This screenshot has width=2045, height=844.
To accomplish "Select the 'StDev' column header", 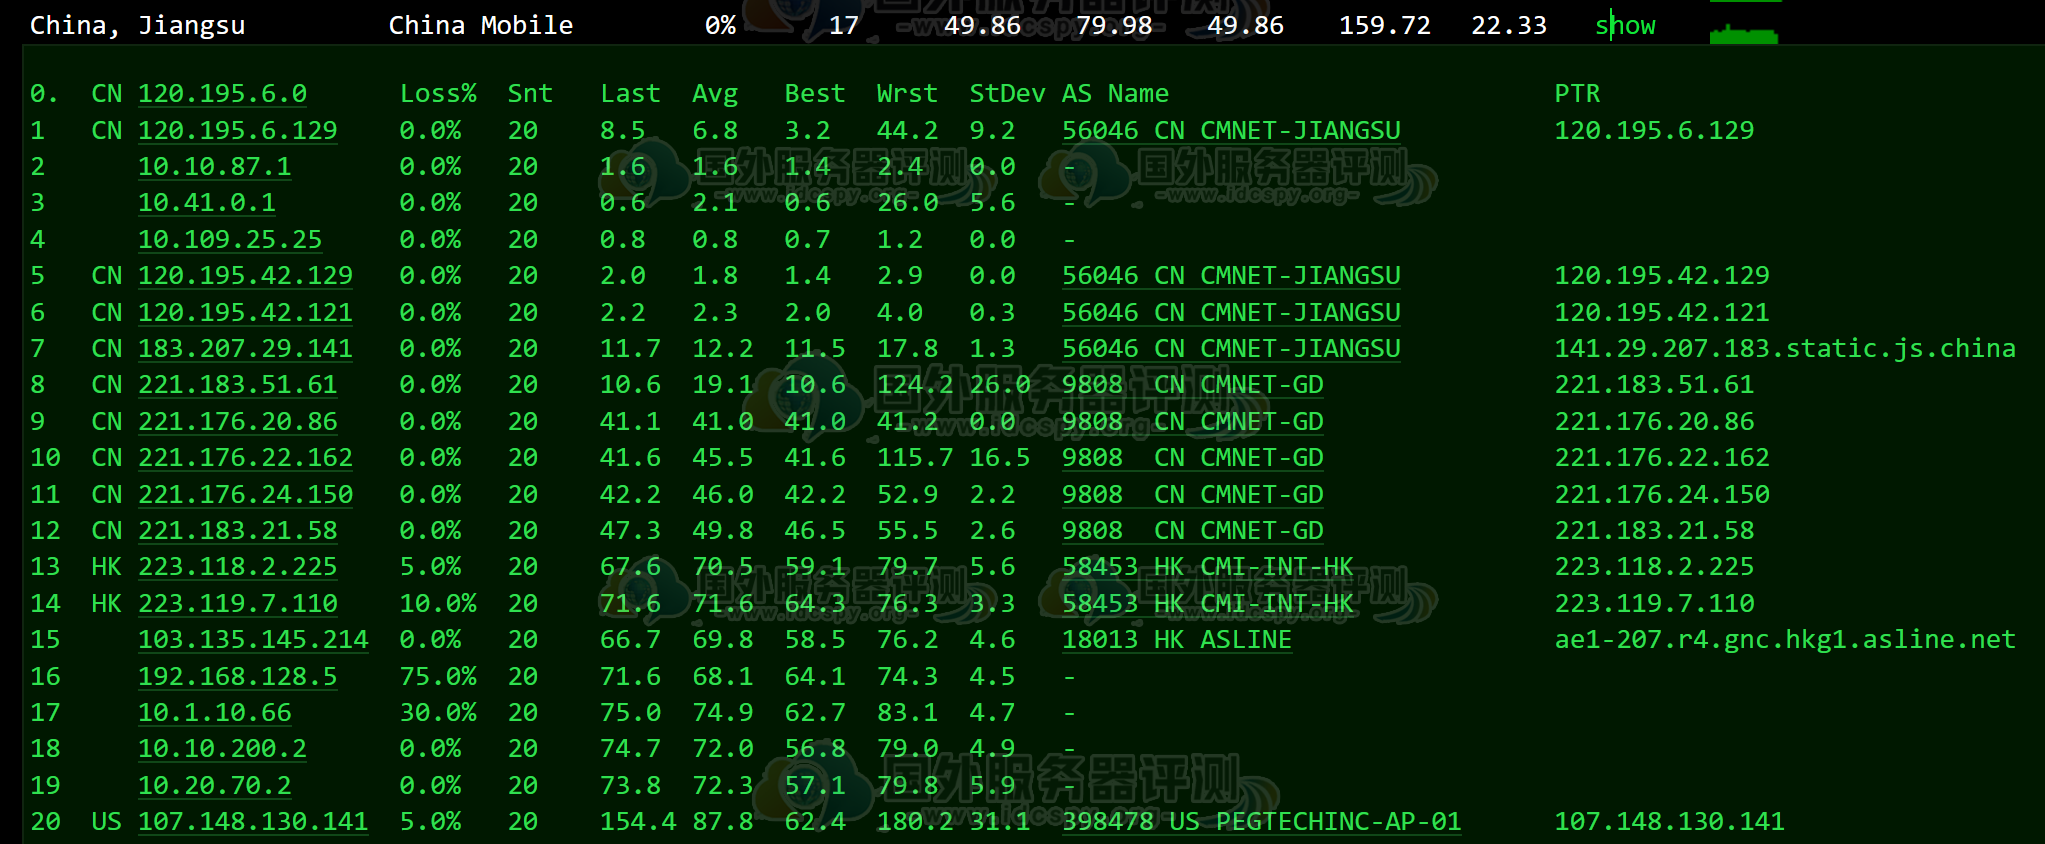I will click(x=1007, y=94).
